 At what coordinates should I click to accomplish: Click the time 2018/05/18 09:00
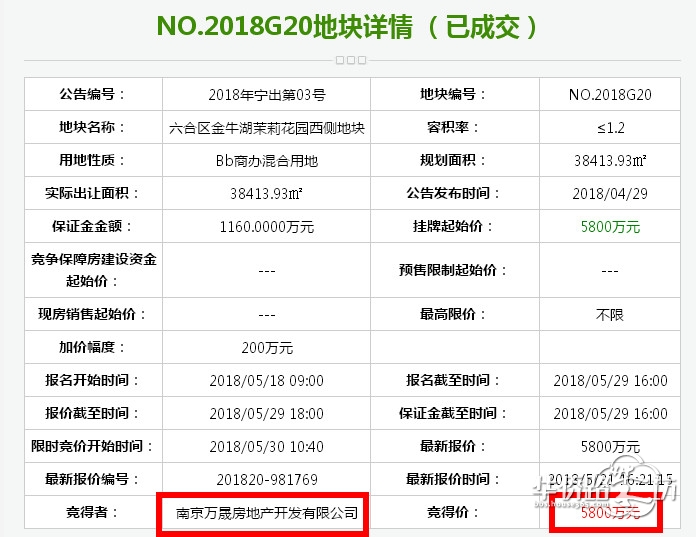[266, 380]
